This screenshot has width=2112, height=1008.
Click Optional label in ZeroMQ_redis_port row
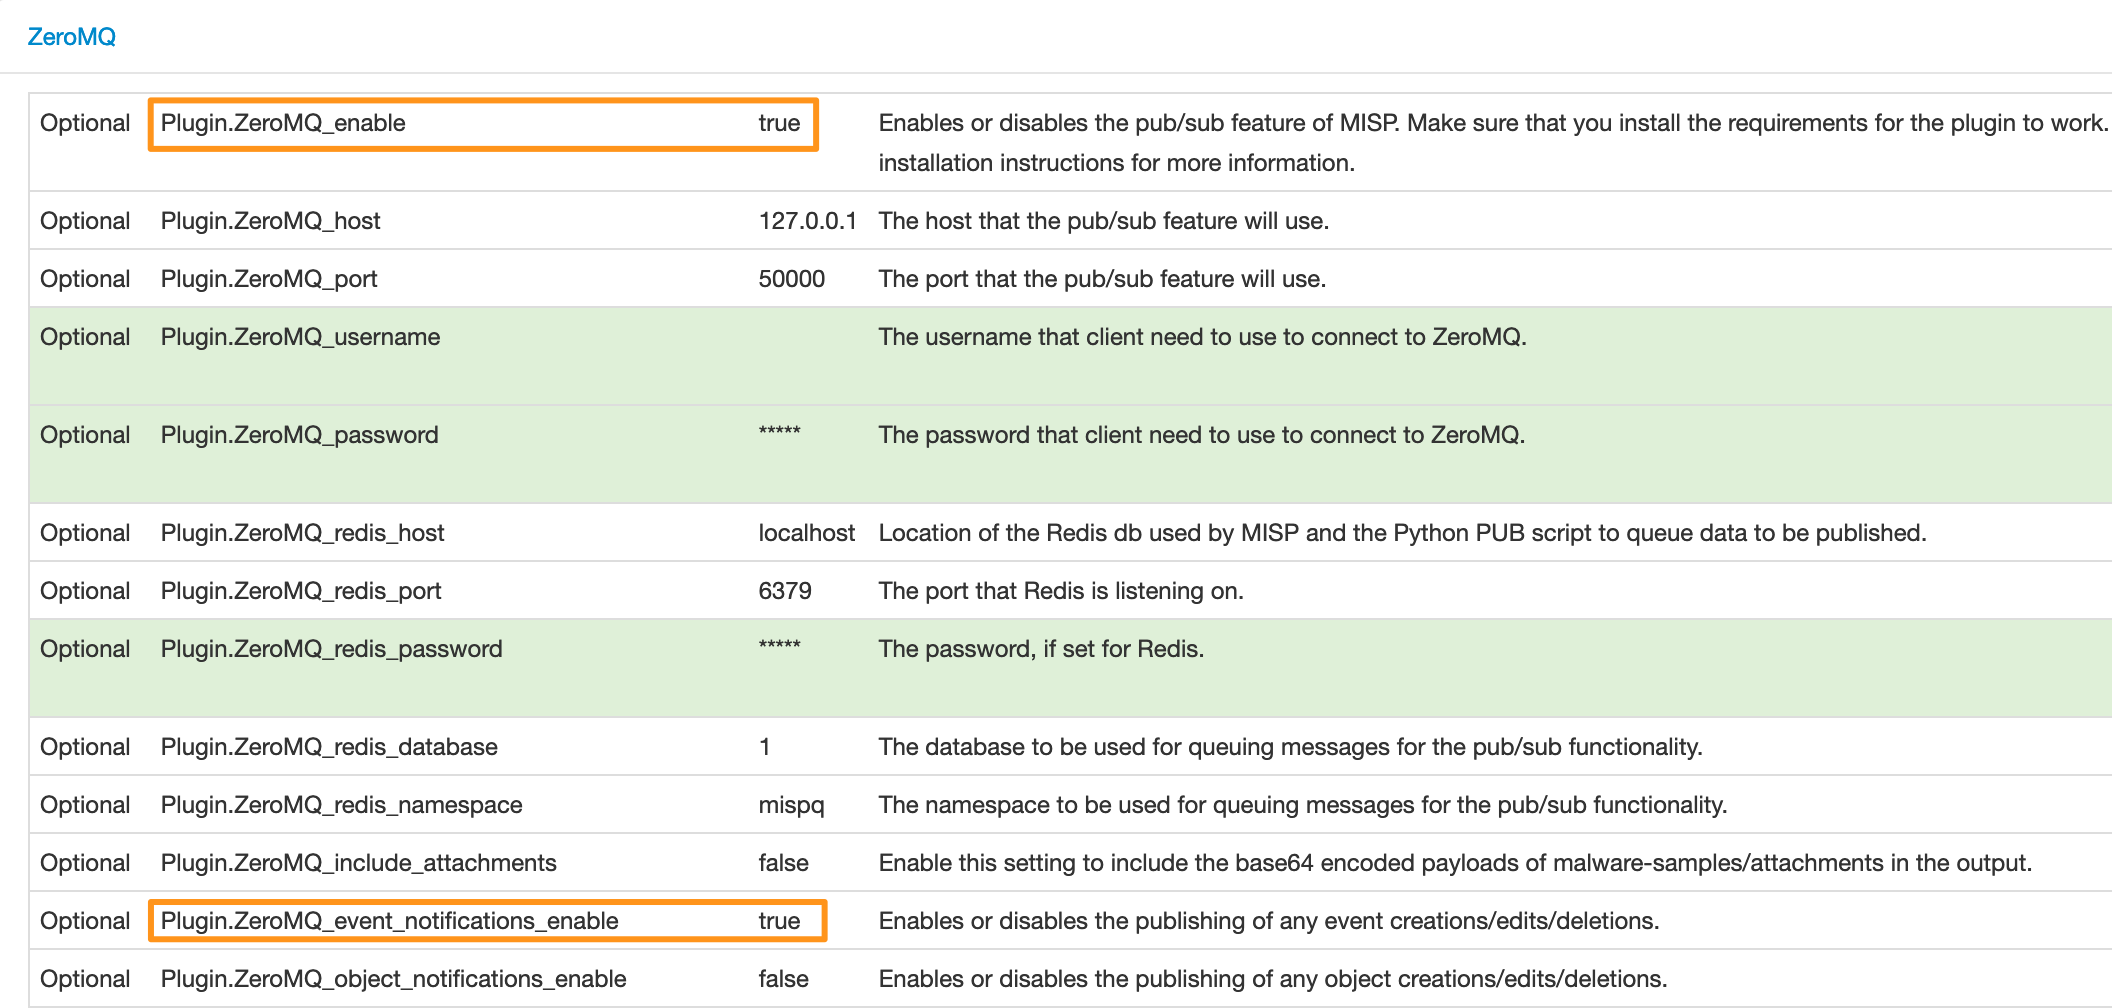85,591
